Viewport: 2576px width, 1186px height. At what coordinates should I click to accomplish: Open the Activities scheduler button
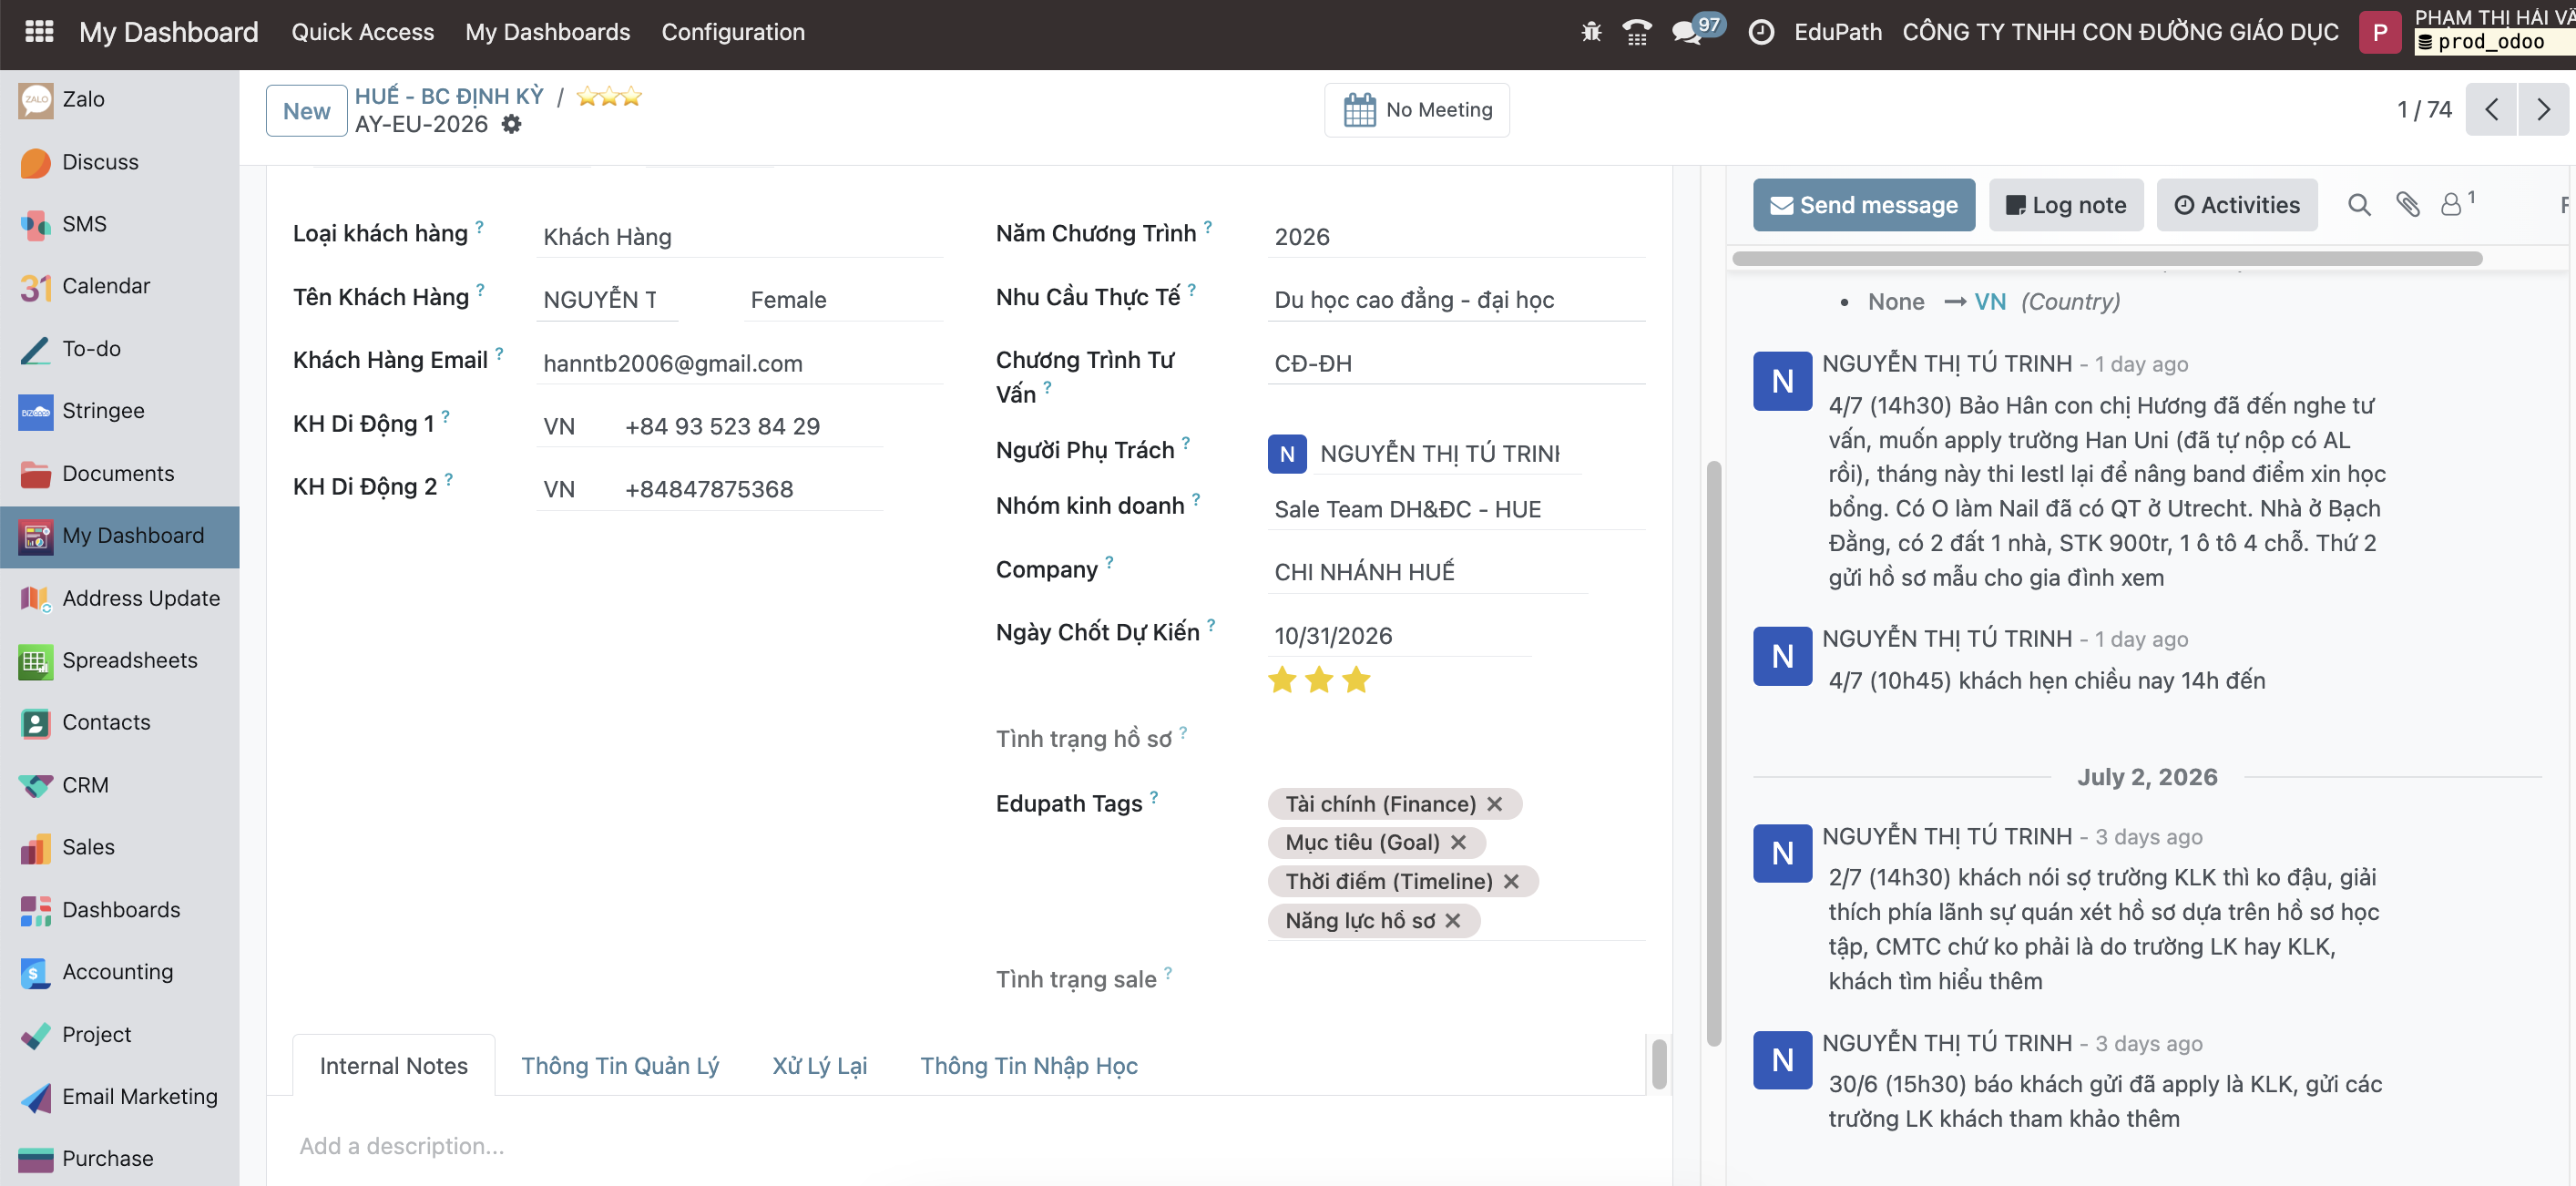pos(2237,205)
